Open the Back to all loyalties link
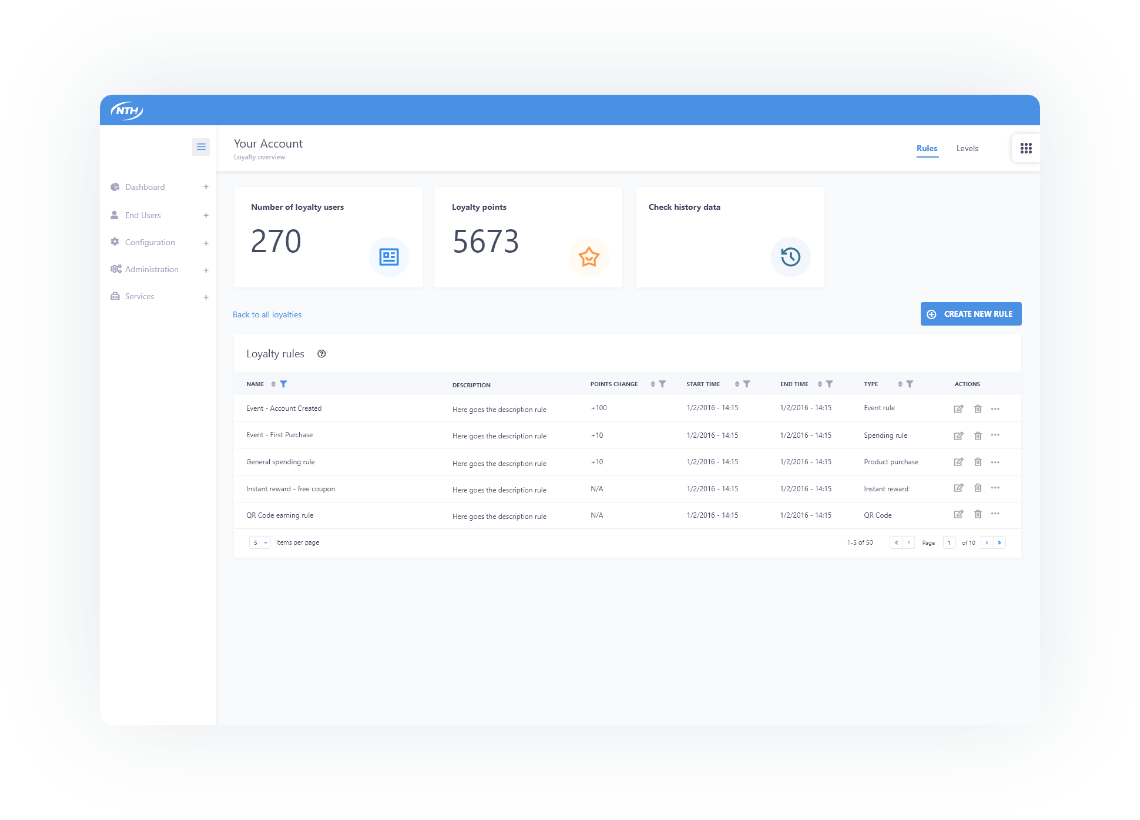This screenshot has width=1140, height=820. [266, 313]
